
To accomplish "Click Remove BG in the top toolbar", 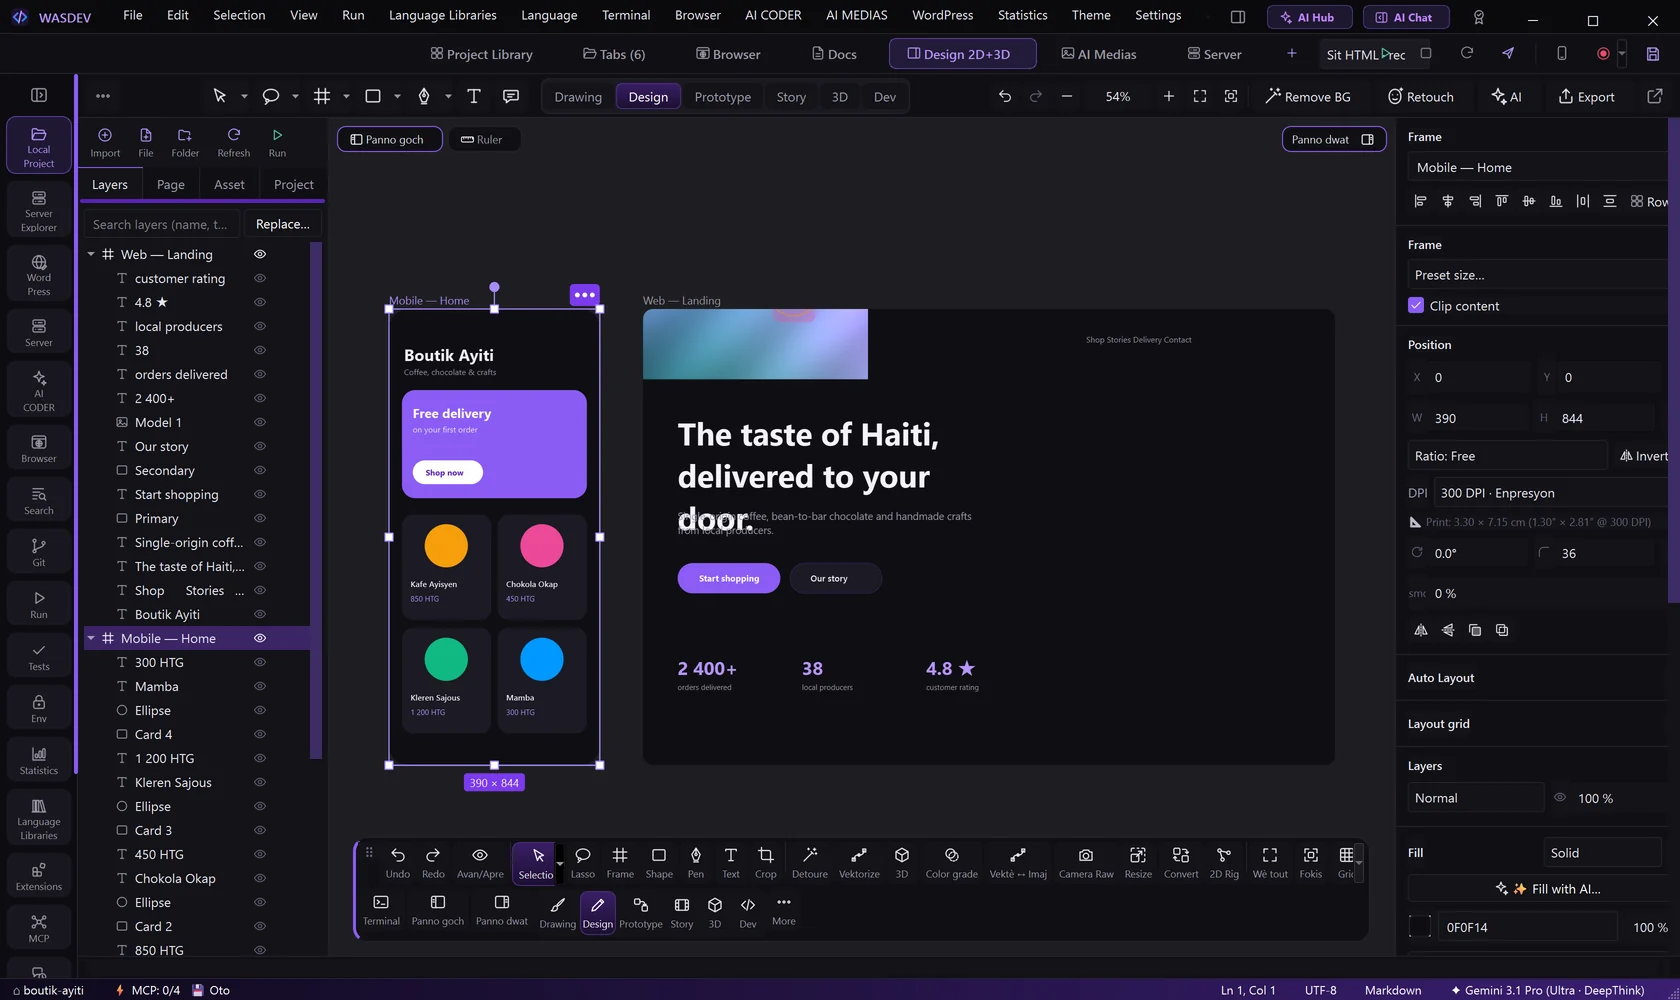I will tap(1308, 97).
